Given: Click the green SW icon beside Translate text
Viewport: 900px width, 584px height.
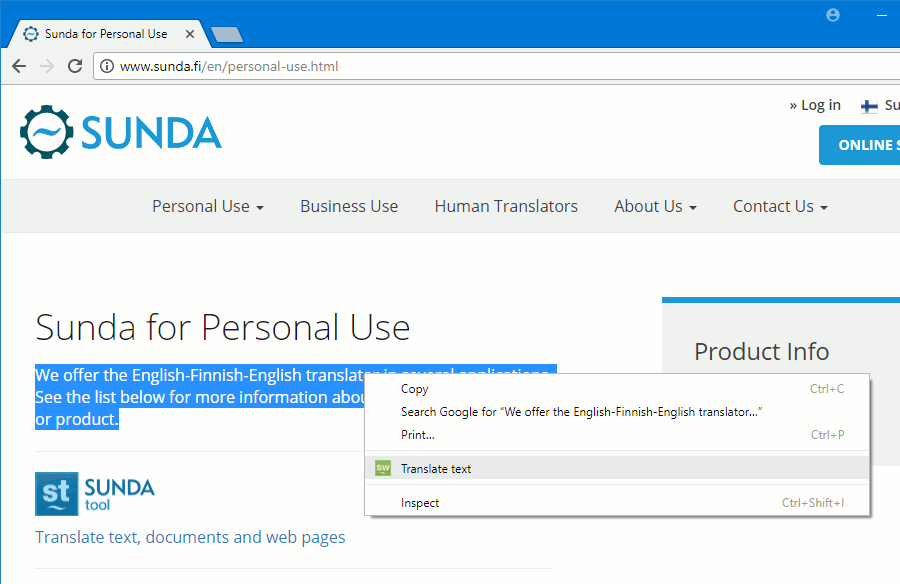Looking at the screenshot, I should pyautogui.click(x=383, y=469).
